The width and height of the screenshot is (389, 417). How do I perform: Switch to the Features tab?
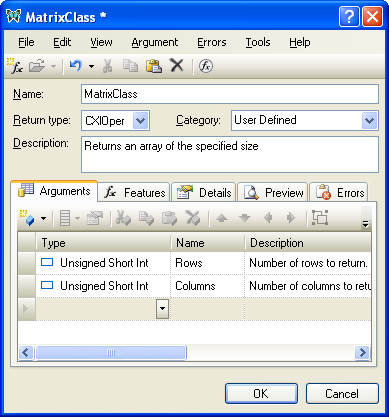pos(134,193)
